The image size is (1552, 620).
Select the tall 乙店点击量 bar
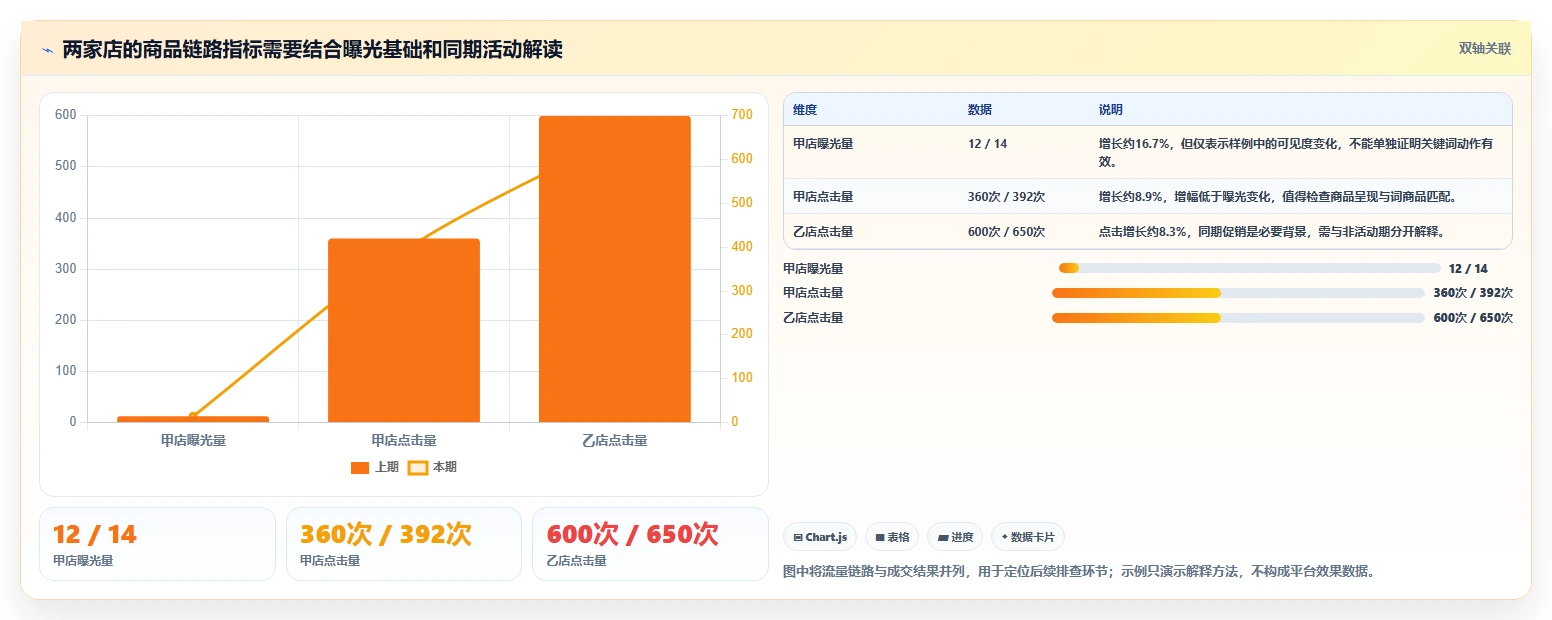[615, 269]
